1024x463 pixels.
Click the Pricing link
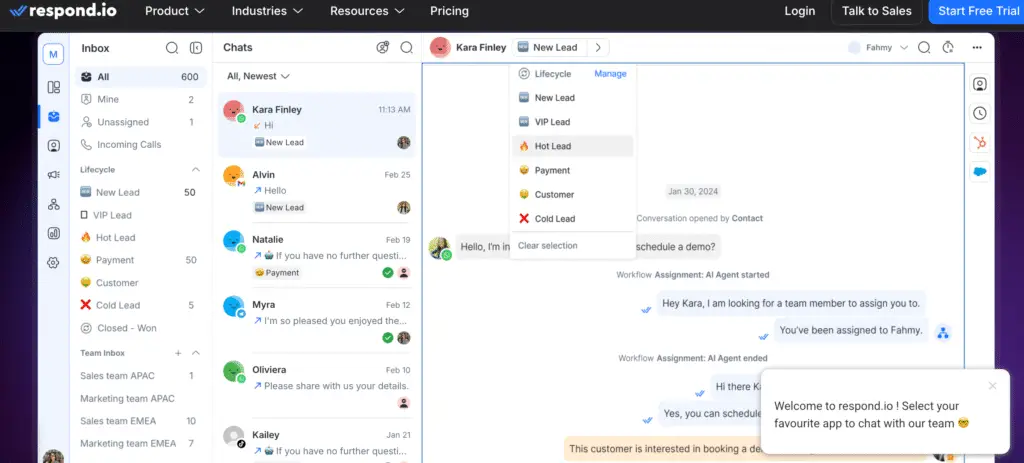coord(449,11)
